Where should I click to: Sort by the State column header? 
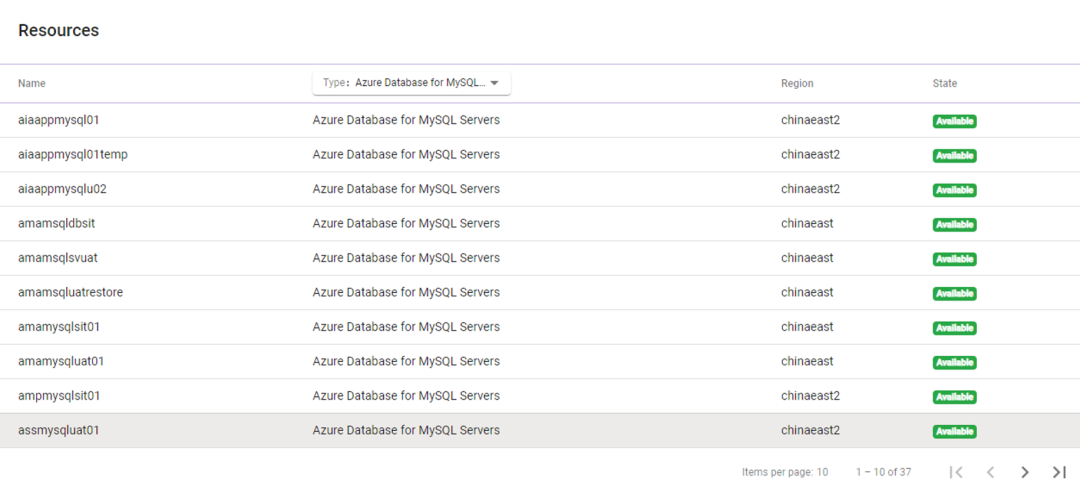click(945, 84)
